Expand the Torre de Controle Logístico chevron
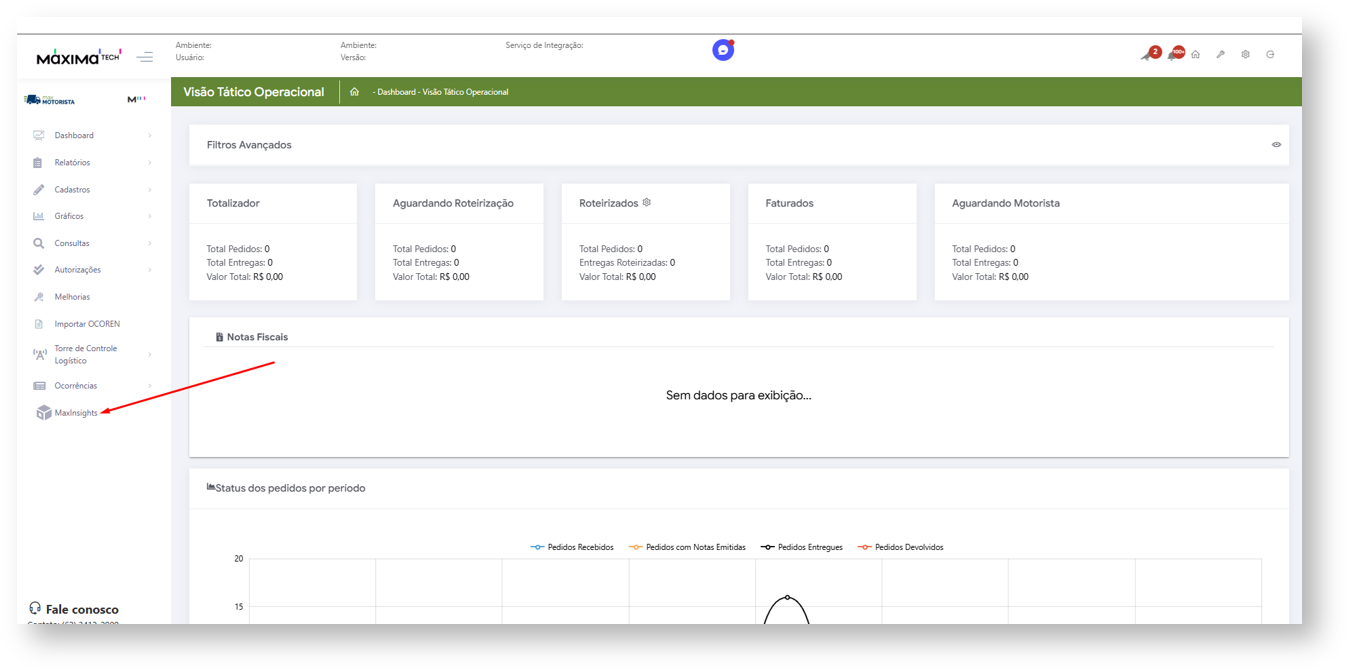Image resolution: width=1350 pixels, height=672 pixels. click(150, 354)
